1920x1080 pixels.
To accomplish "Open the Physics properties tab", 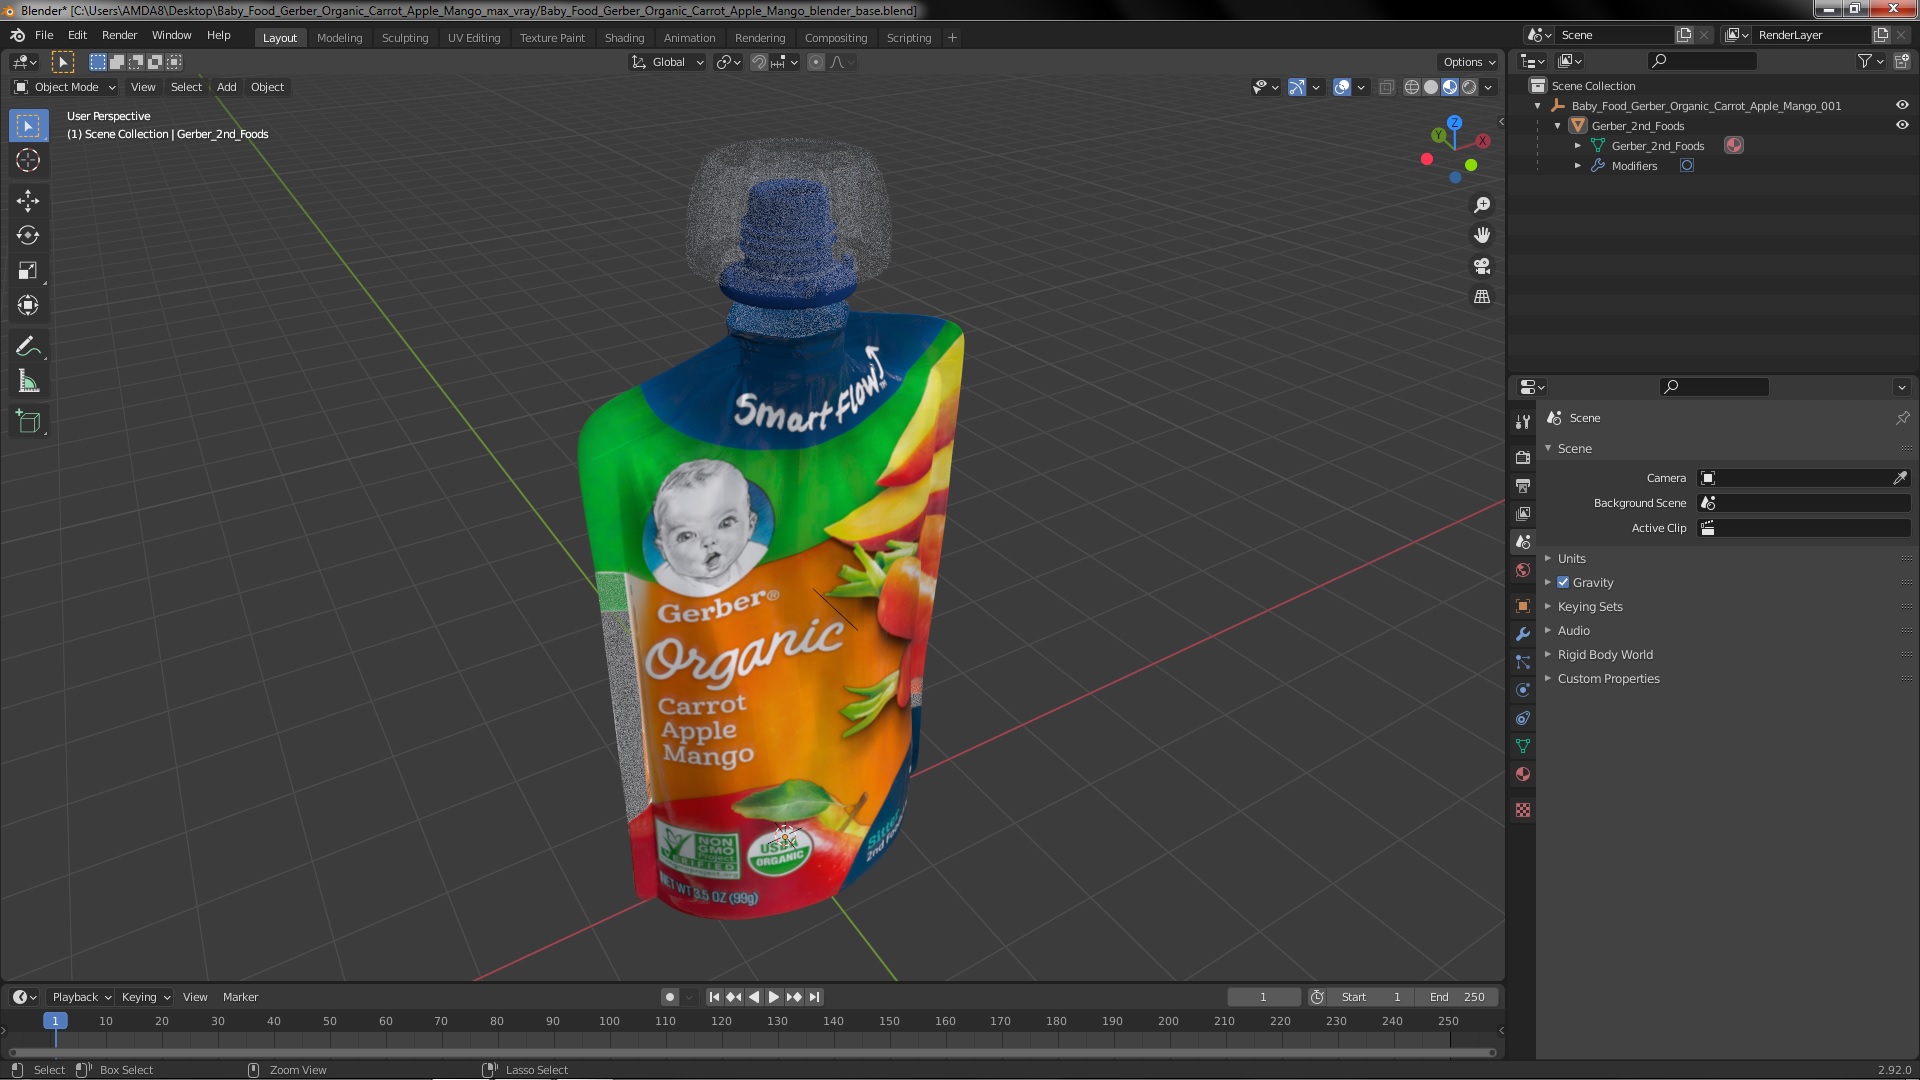I will click(x=1523, y=690).
